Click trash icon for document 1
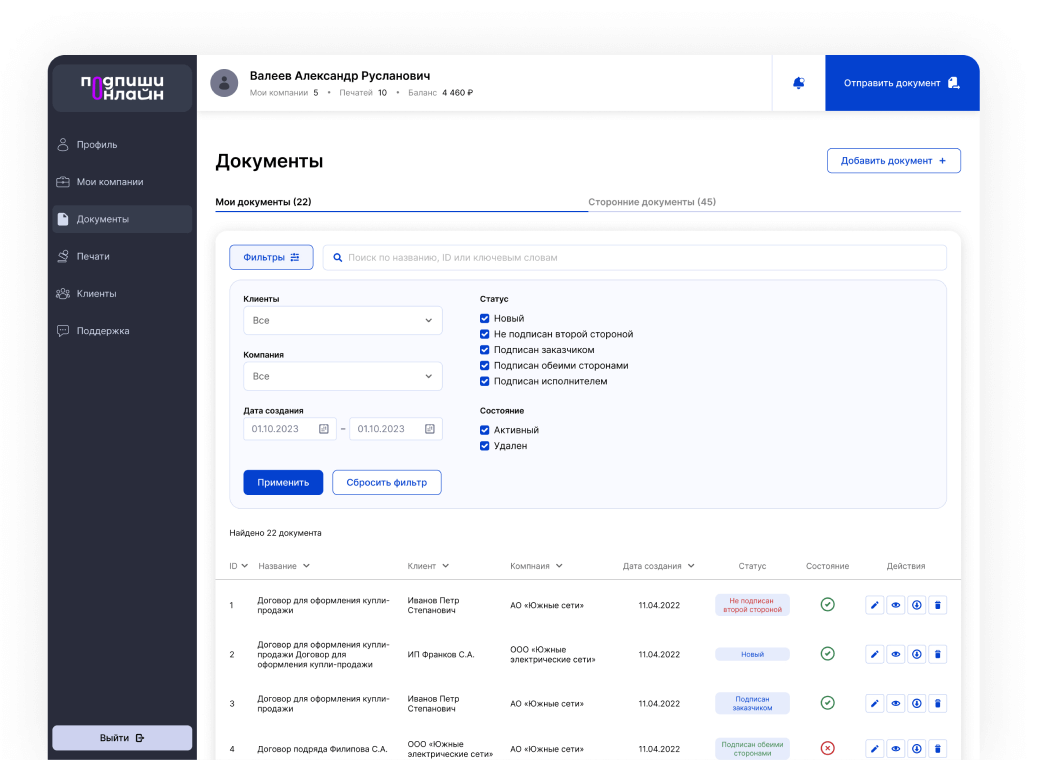Image resolution: width=1038 pixels, height=760 pixels. coord(937,605)
